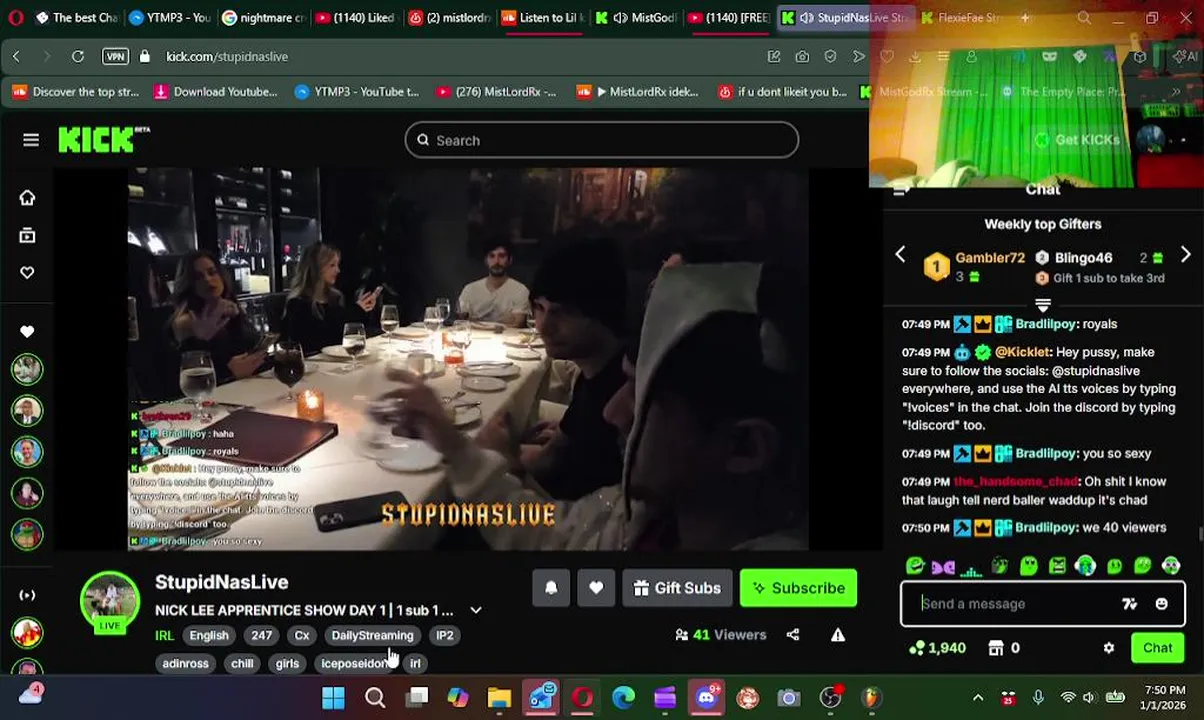Viewport: 1204px width, 720px height.
Task: Send message with Chat button
Action: [1157, 648]
